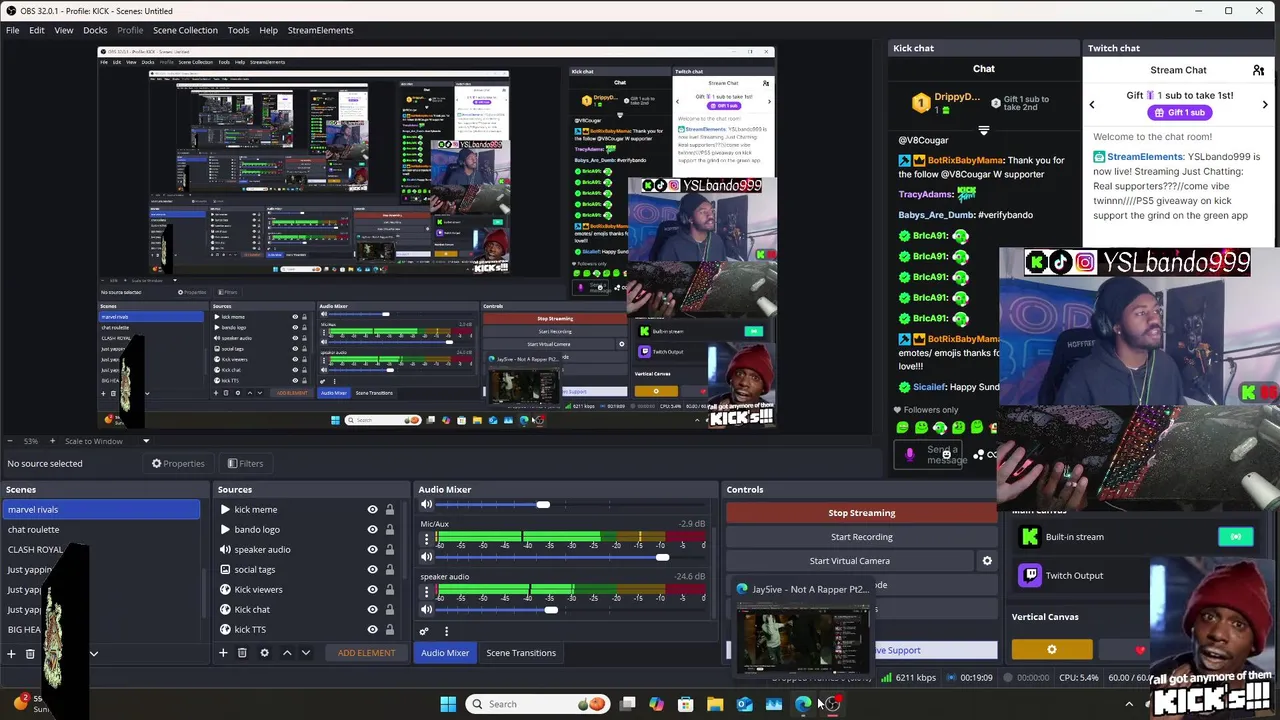Move the selected source down

click(x=306, y=653)
